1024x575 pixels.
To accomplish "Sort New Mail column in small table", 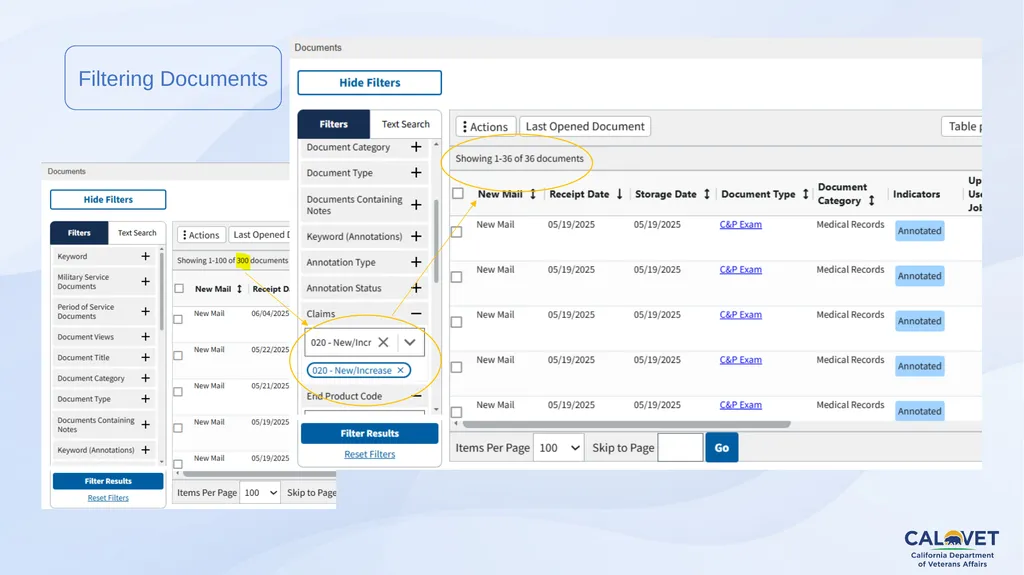I will [x=239, y=289].
